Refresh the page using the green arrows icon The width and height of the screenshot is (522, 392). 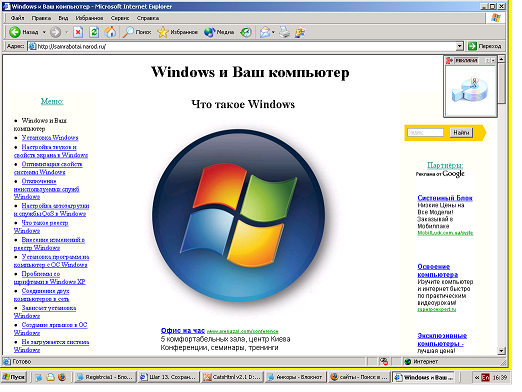pyautogui.click(x=94, y=32)
